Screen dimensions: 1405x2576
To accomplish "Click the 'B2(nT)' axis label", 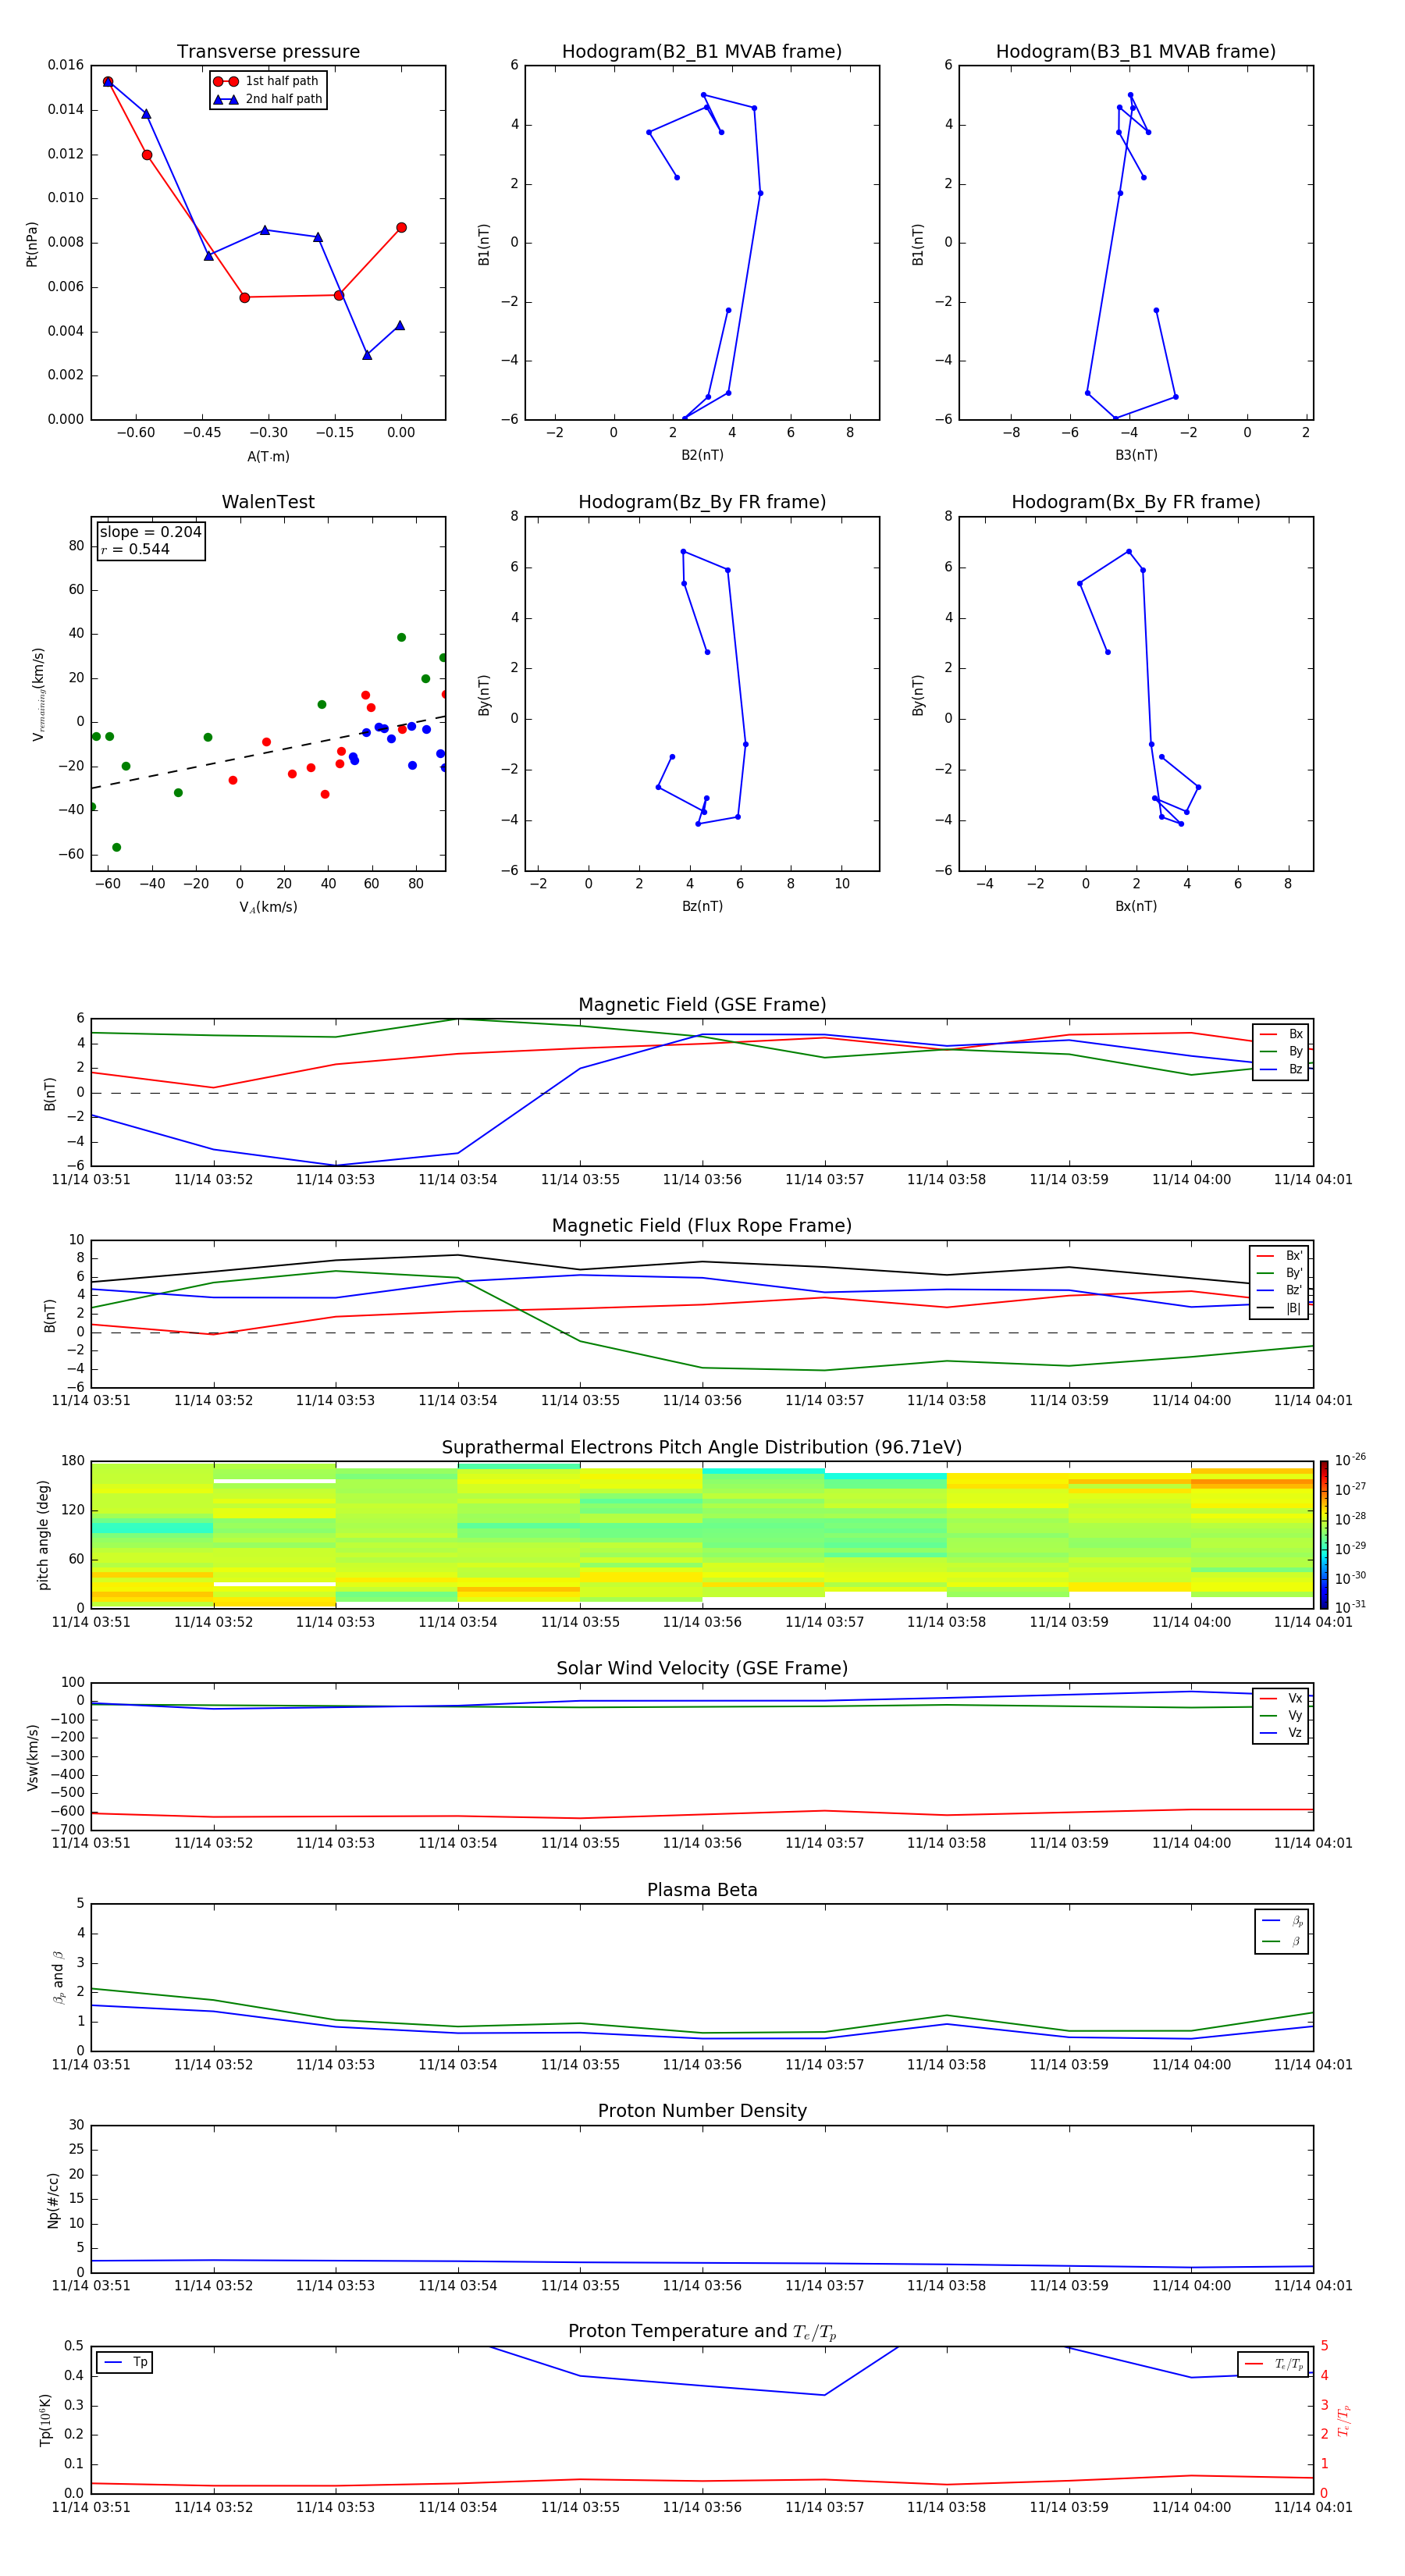I will [x=702, y=455].
